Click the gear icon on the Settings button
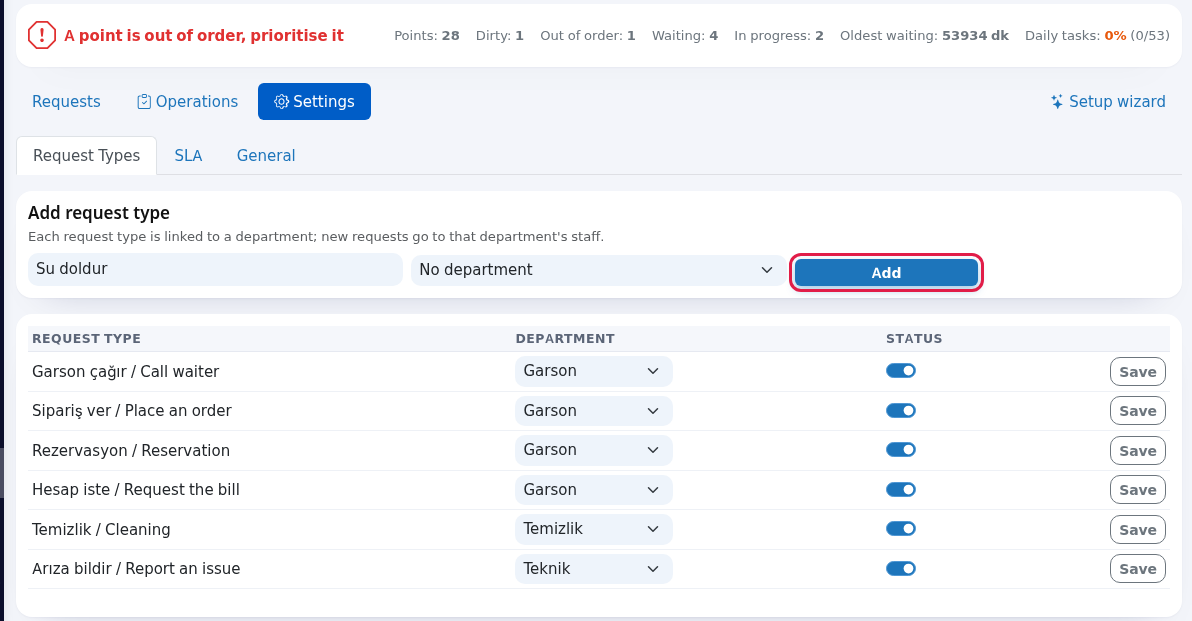Image resolution: width=1192 pixels, height=621 pixels. [281, 102]
